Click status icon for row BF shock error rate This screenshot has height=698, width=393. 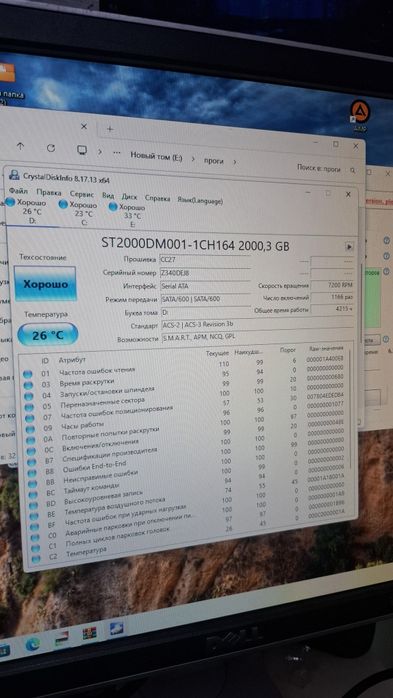(x=34, y=527)
